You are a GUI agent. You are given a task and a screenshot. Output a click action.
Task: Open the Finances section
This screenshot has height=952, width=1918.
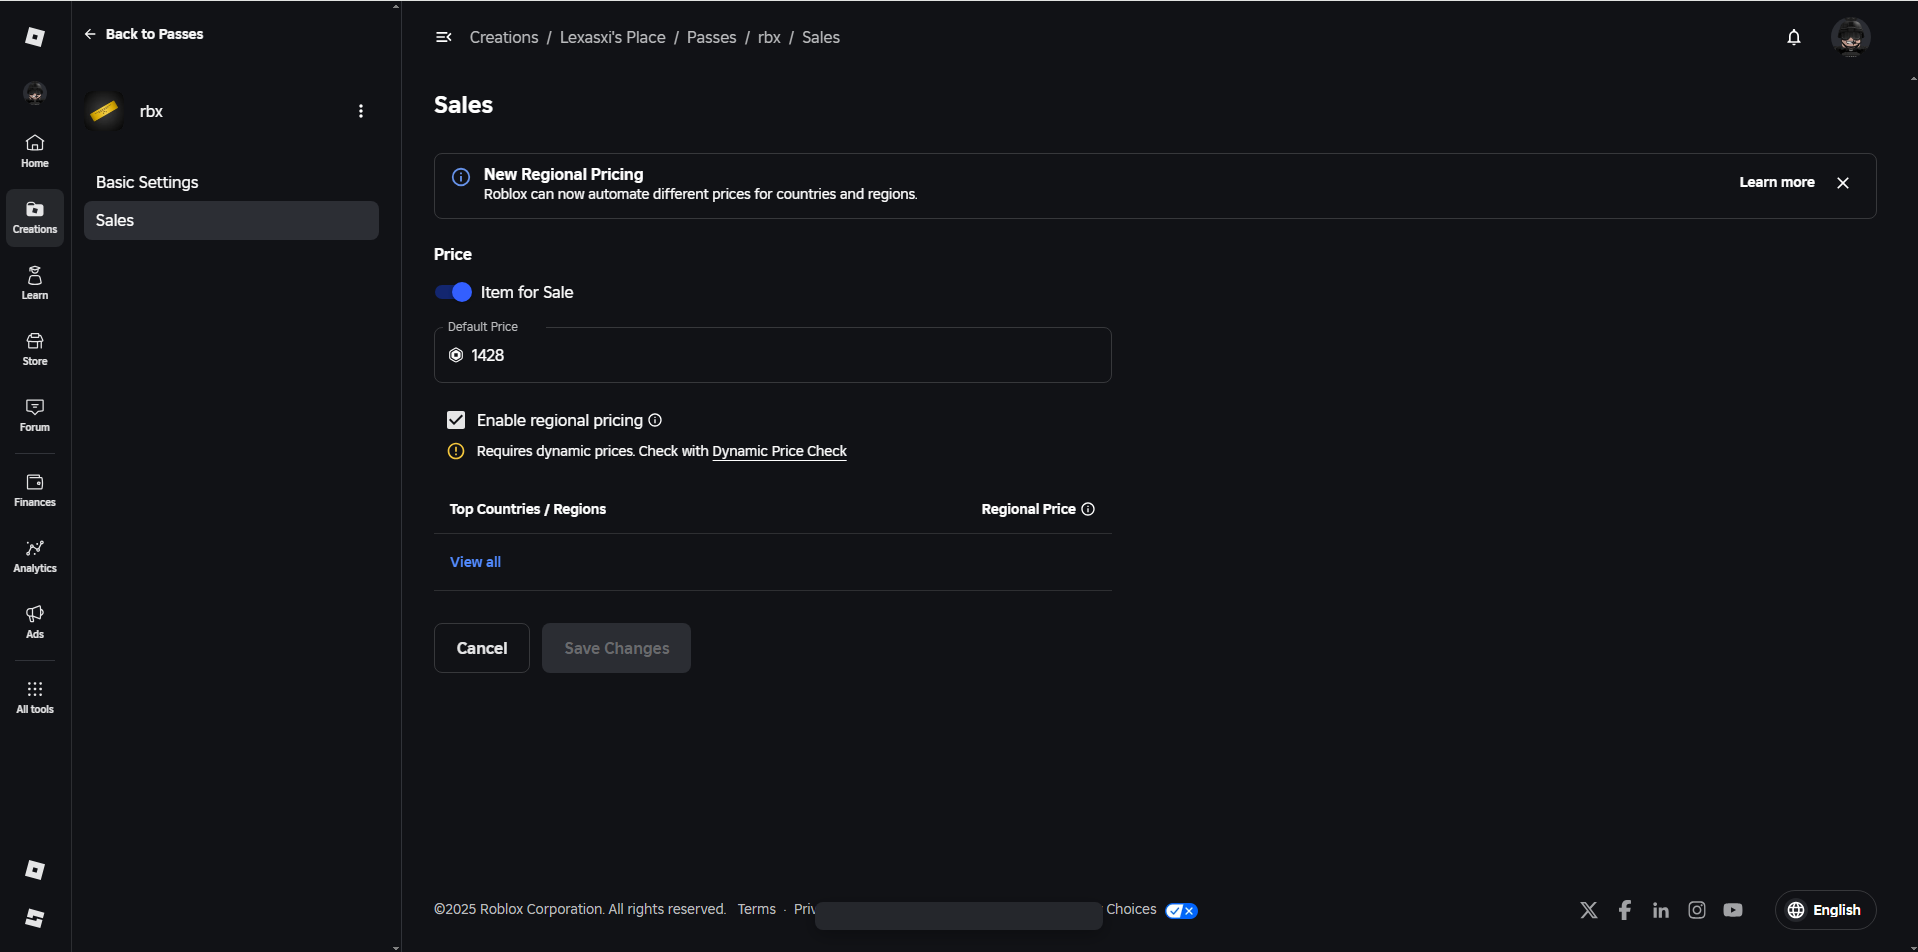point(35,490)
